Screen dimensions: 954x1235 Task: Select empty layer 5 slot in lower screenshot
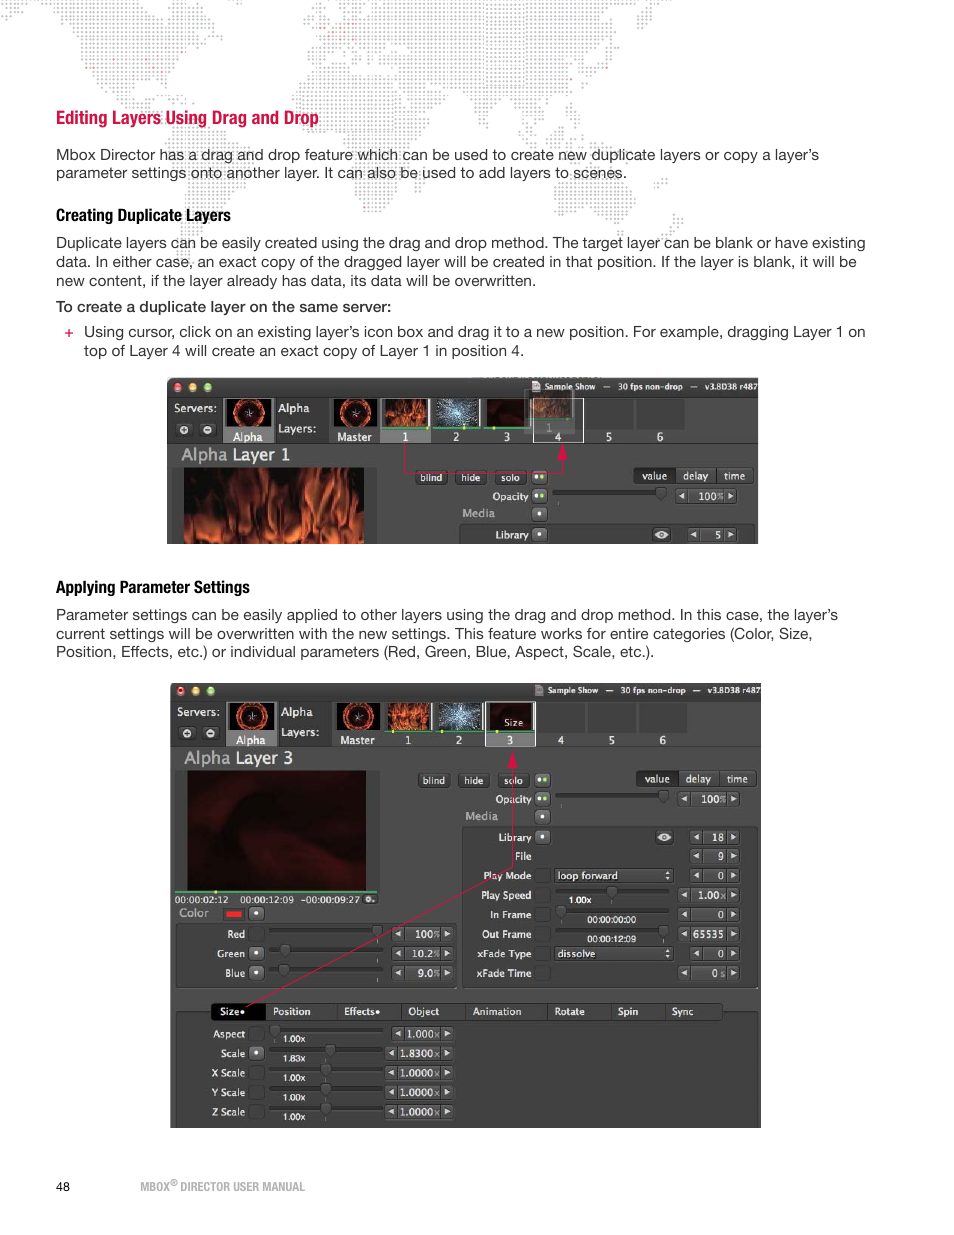click(x=612, y=717)
